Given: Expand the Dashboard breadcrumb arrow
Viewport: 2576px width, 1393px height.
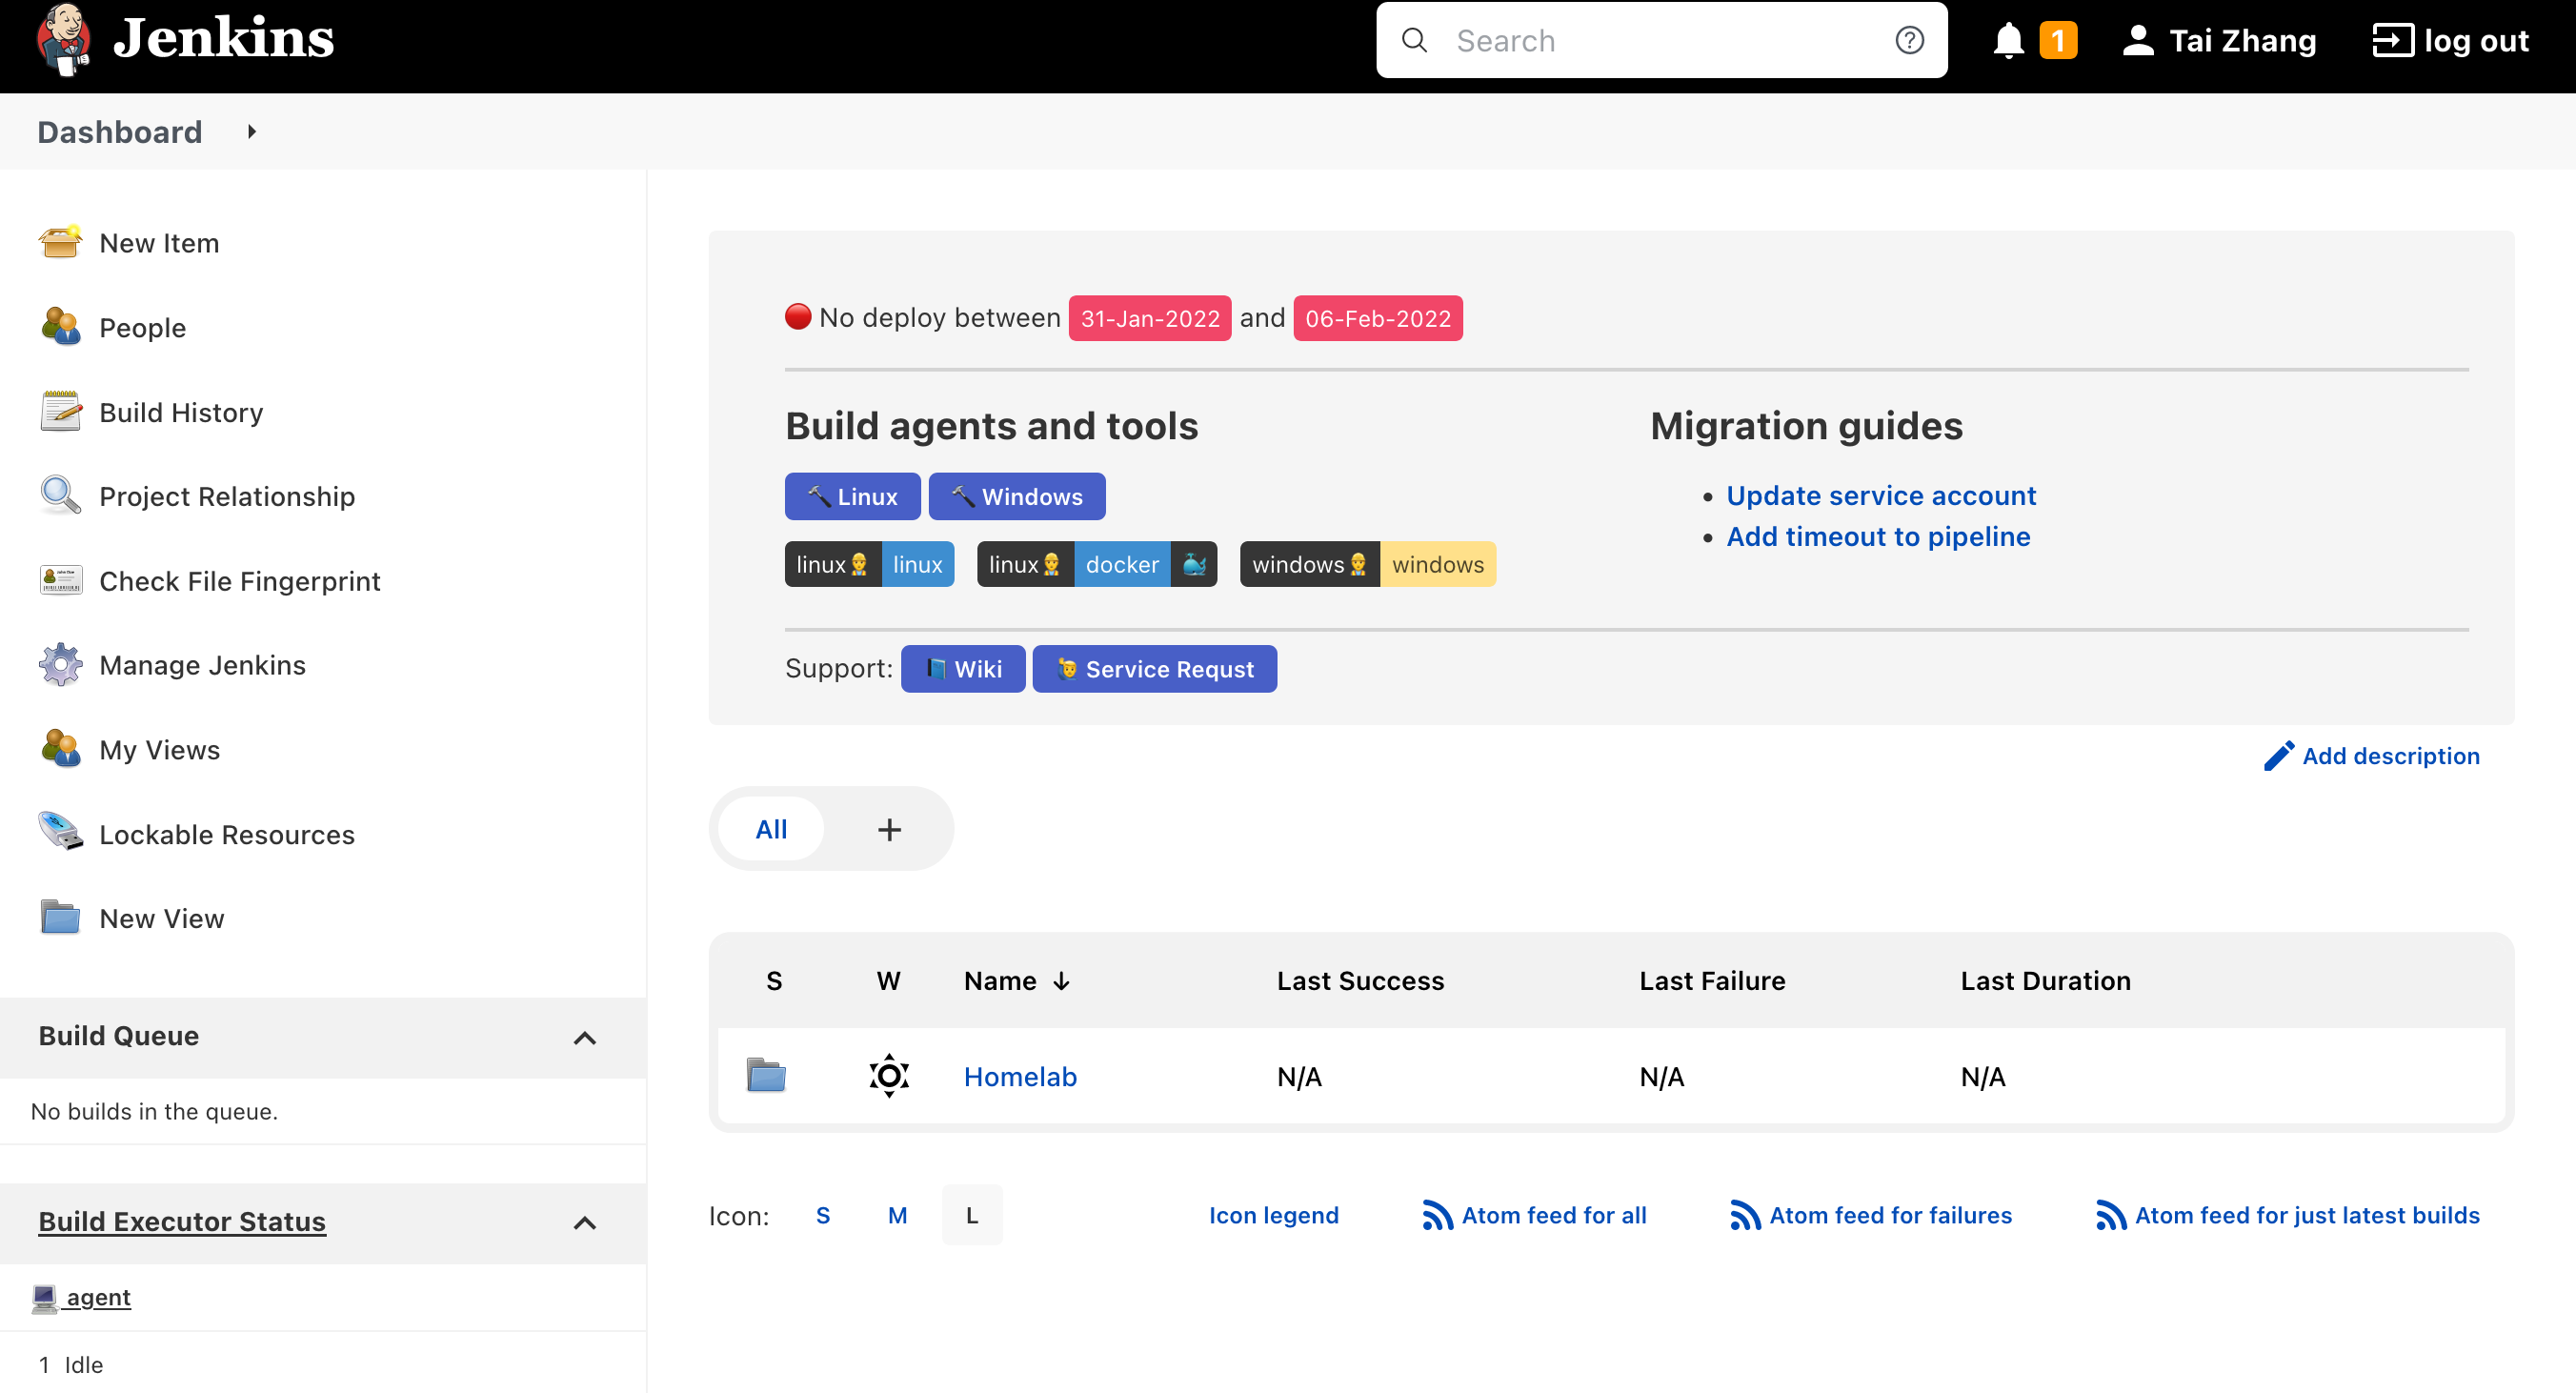Looking at the screenshot, I should 252,132.
